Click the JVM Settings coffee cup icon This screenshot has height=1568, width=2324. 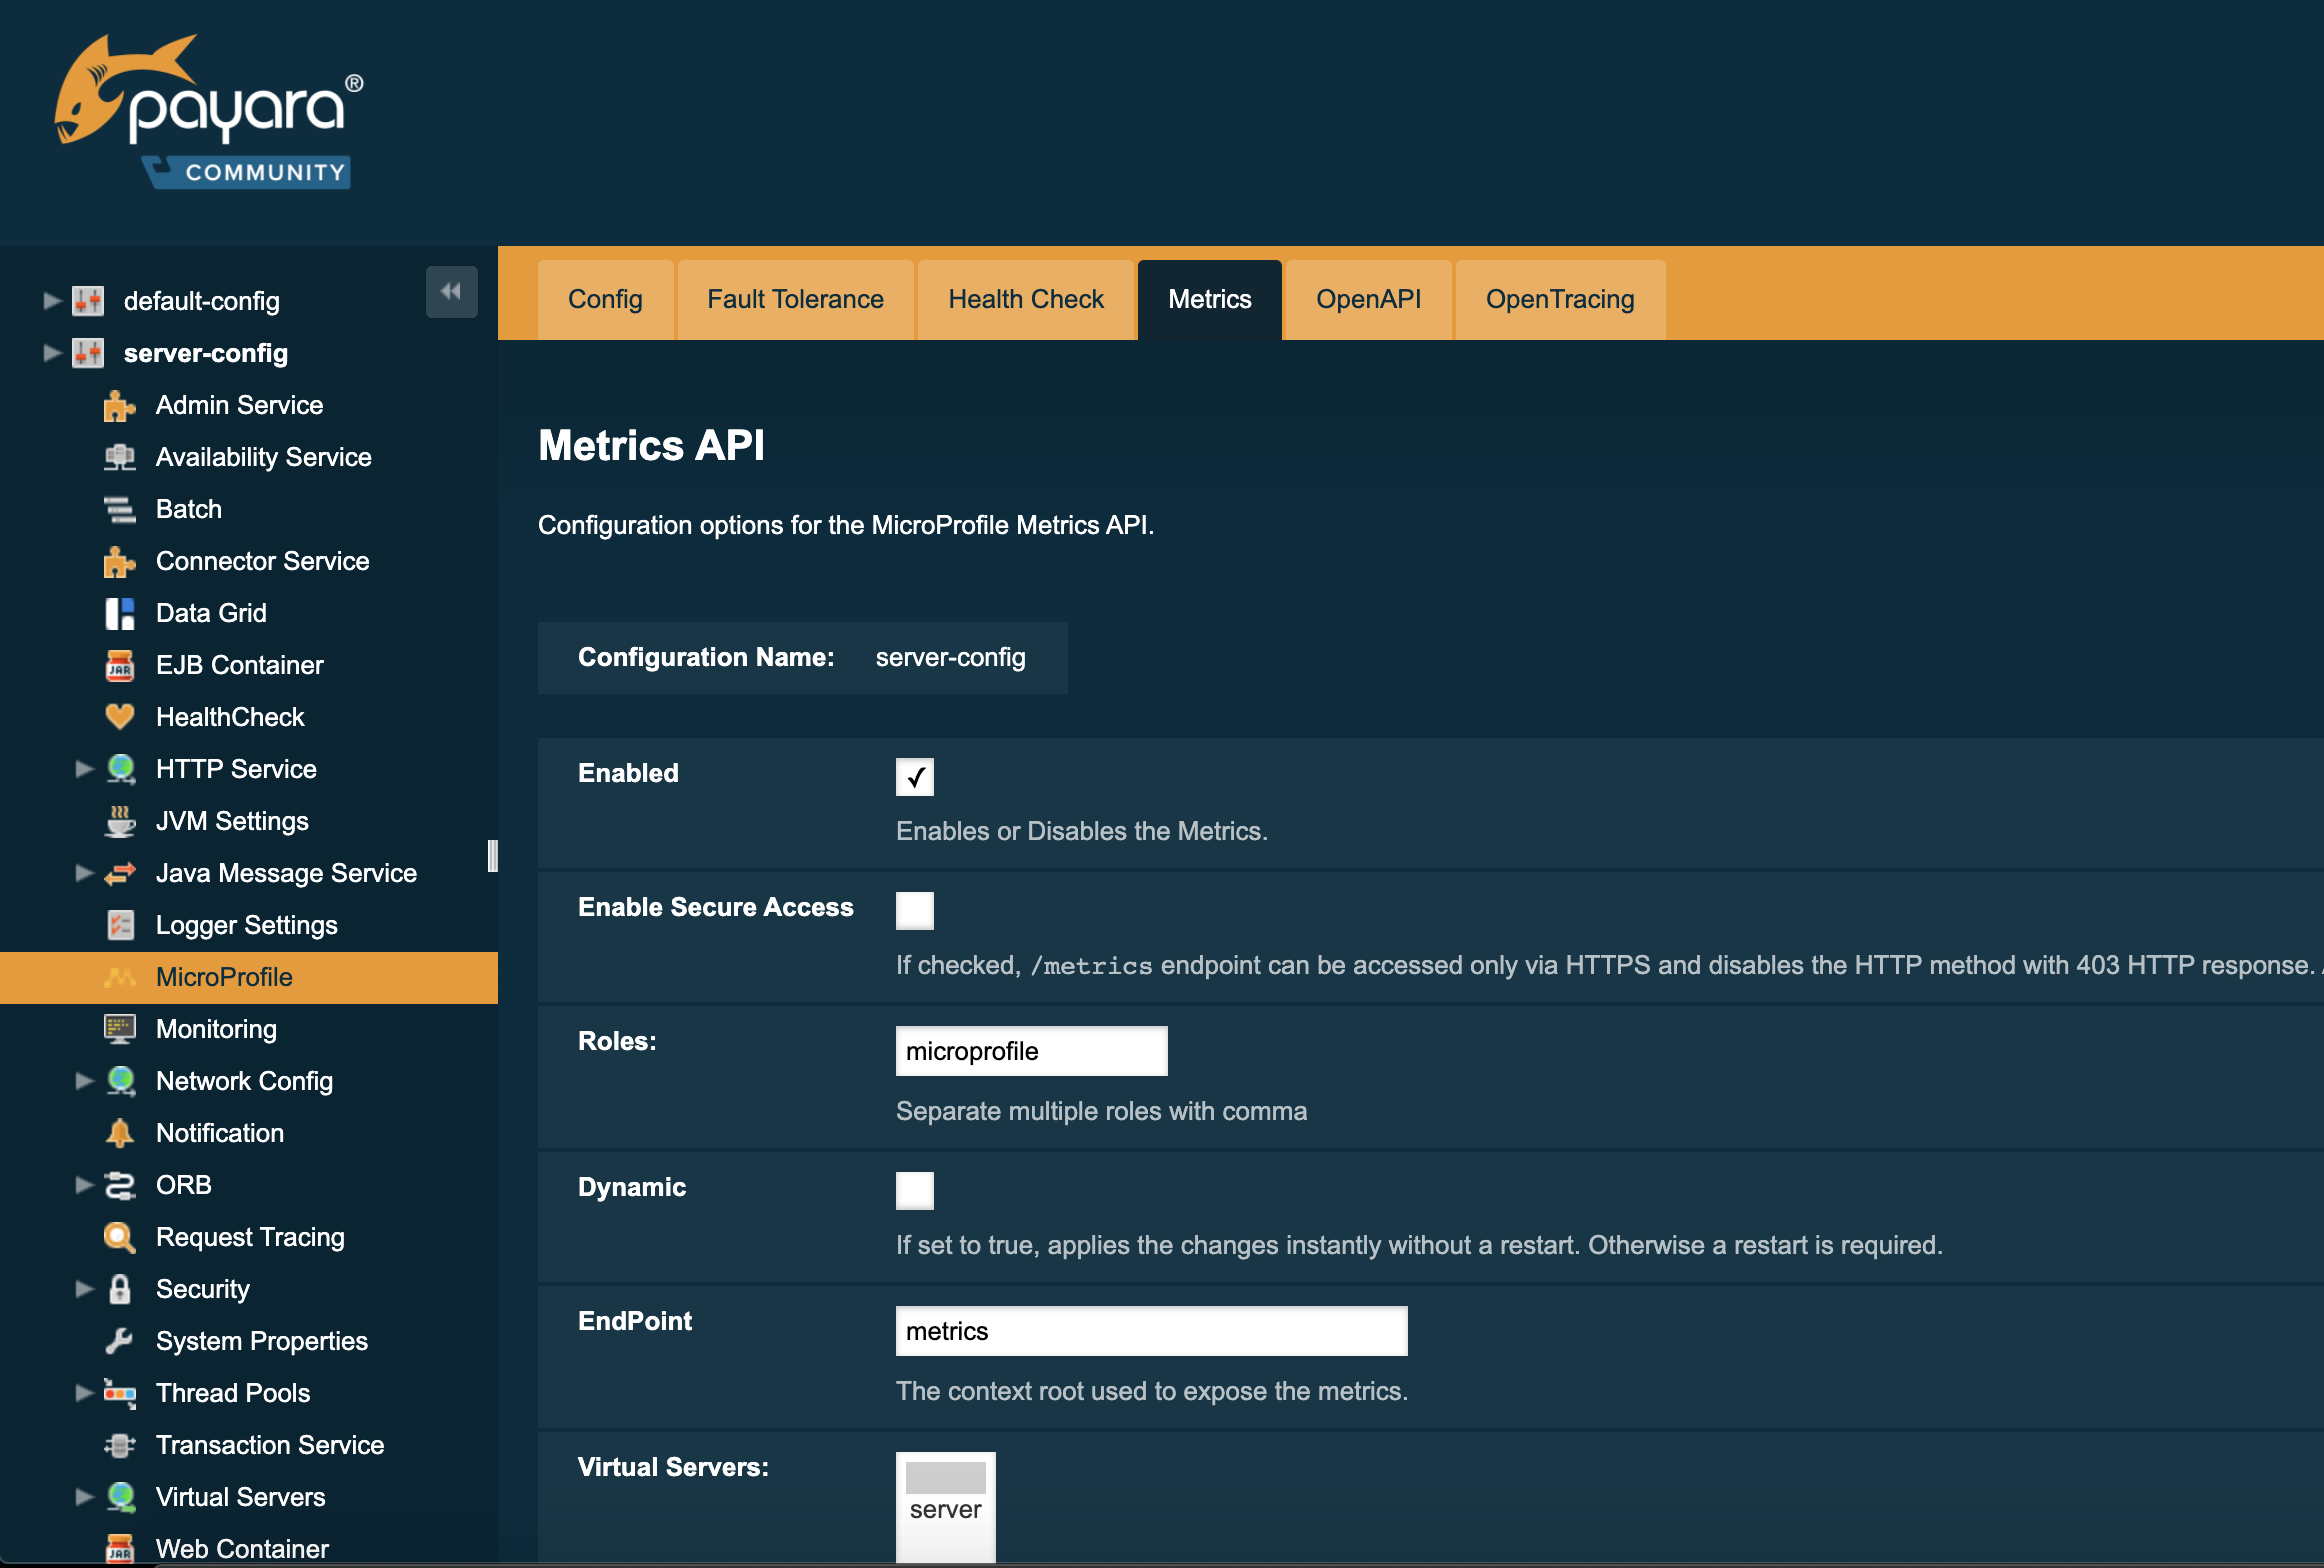pos(120,821)
